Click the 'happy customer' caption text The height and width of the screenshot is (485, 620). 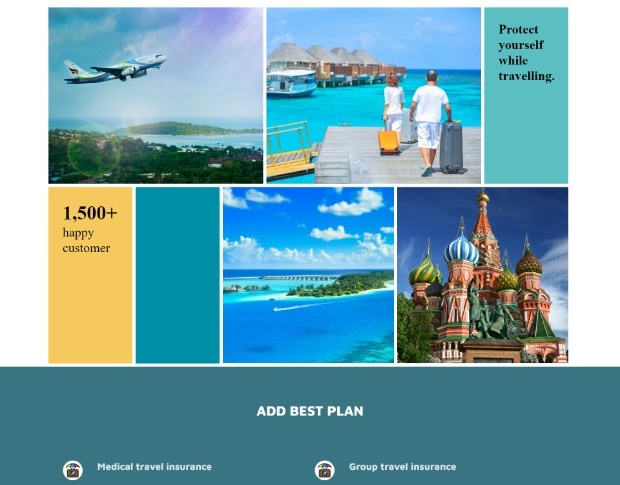(86, 240)
